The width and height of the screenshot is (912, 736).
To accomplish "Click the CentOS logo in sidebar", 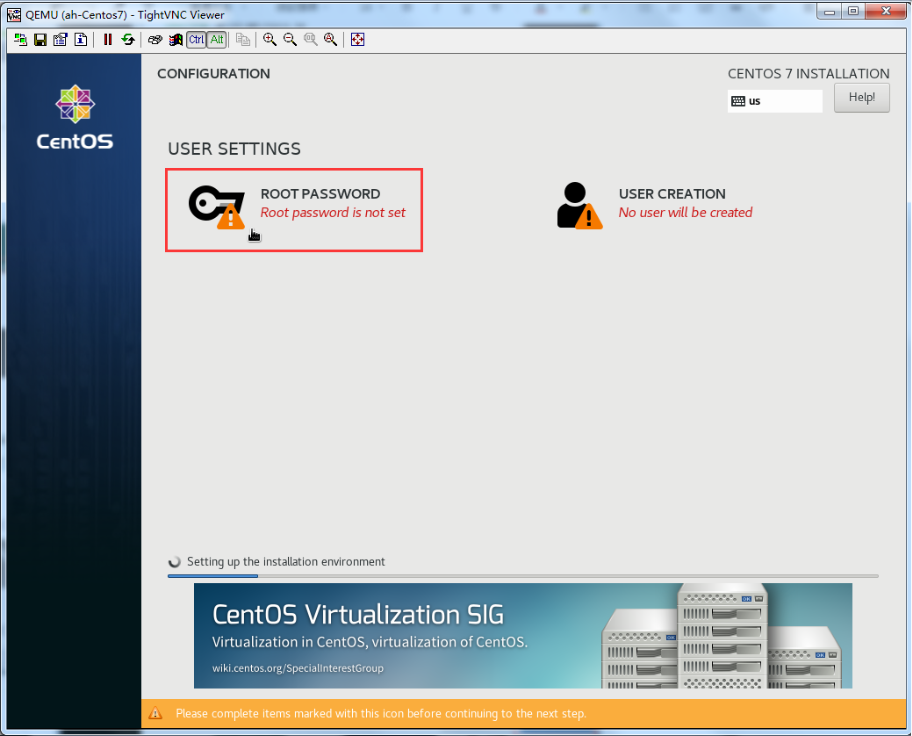I will (74, 118).
